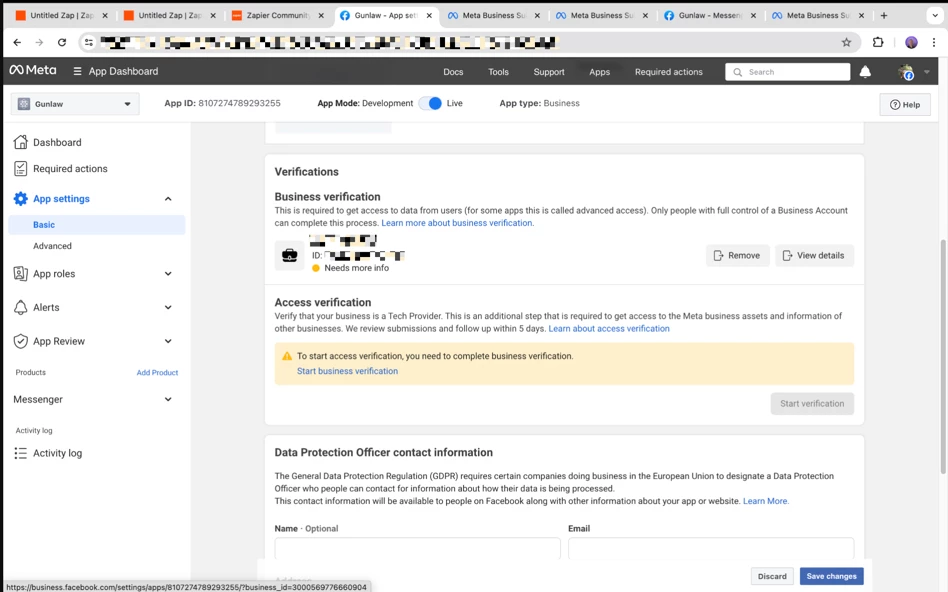Image resolution: width=948 pixels, height=592 pixels.
Task: Click the notifications bell icon
Action: click(x=865, y=72)
